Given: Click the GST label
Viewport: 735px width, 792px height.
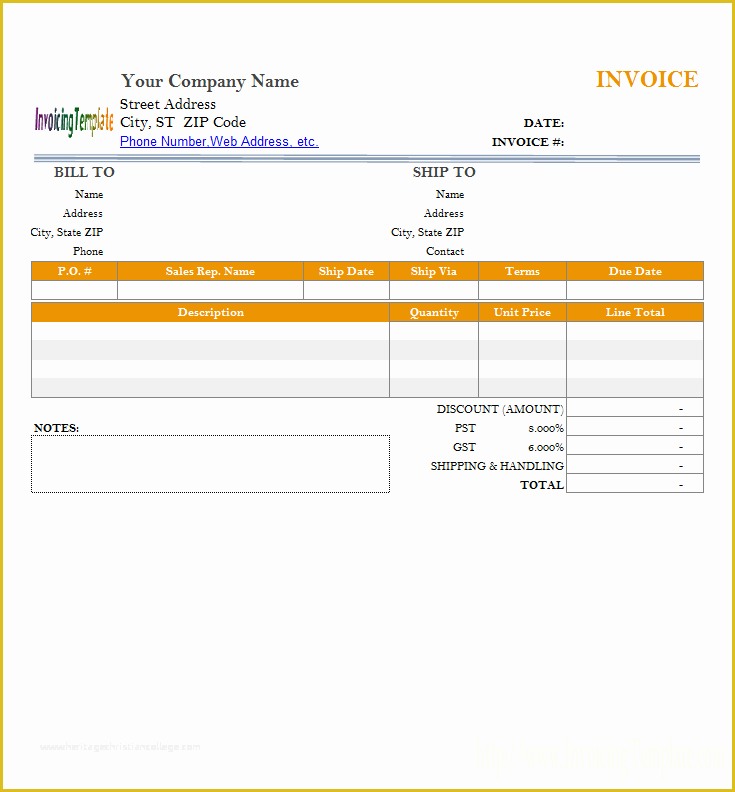Looking at the screenshot, I should coord(464,447).
